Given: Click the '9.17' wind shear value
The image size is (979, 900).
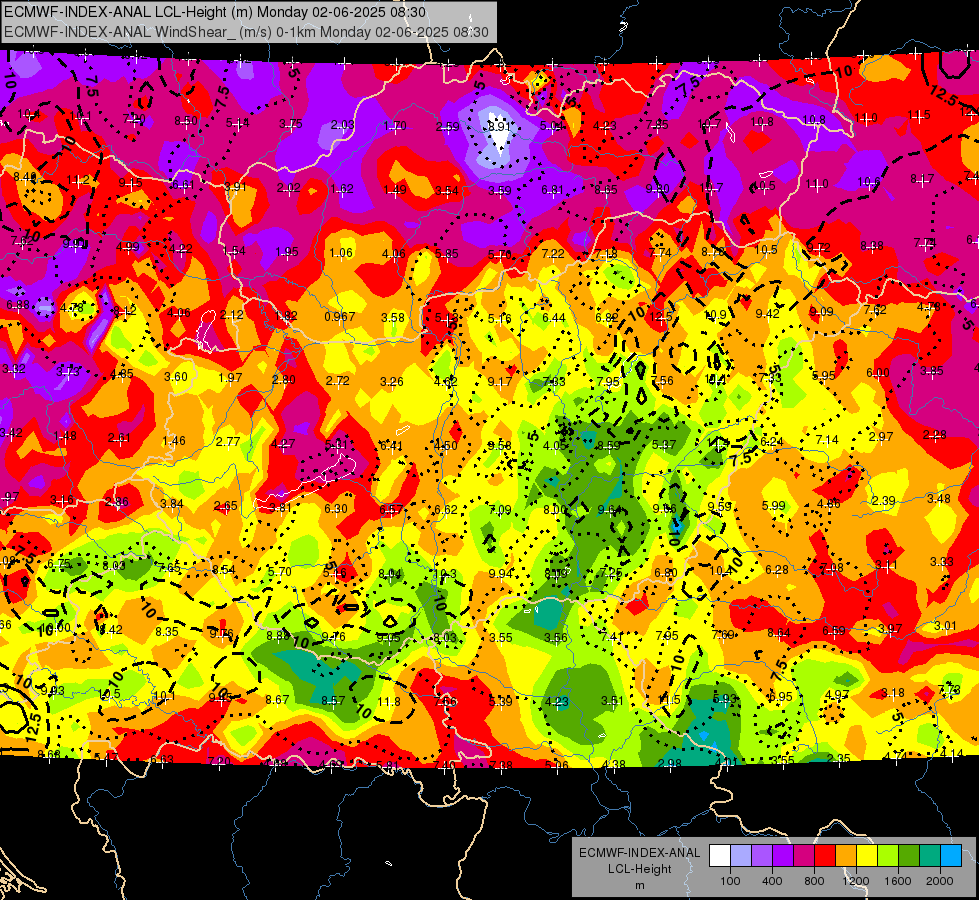Looking at the screenshot, I should [x=499, y=381].
